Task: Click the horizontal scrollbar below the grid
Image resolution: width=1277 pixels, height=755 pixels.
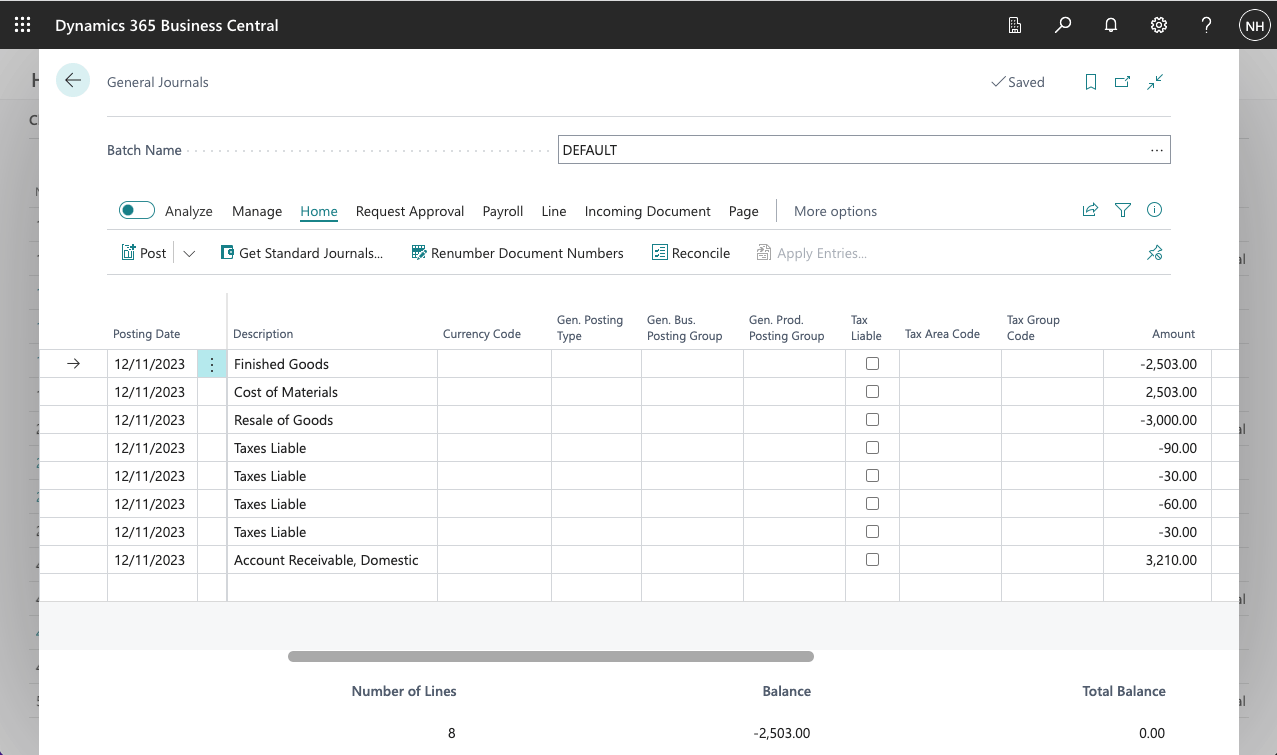Action: (x=550, y=657)
